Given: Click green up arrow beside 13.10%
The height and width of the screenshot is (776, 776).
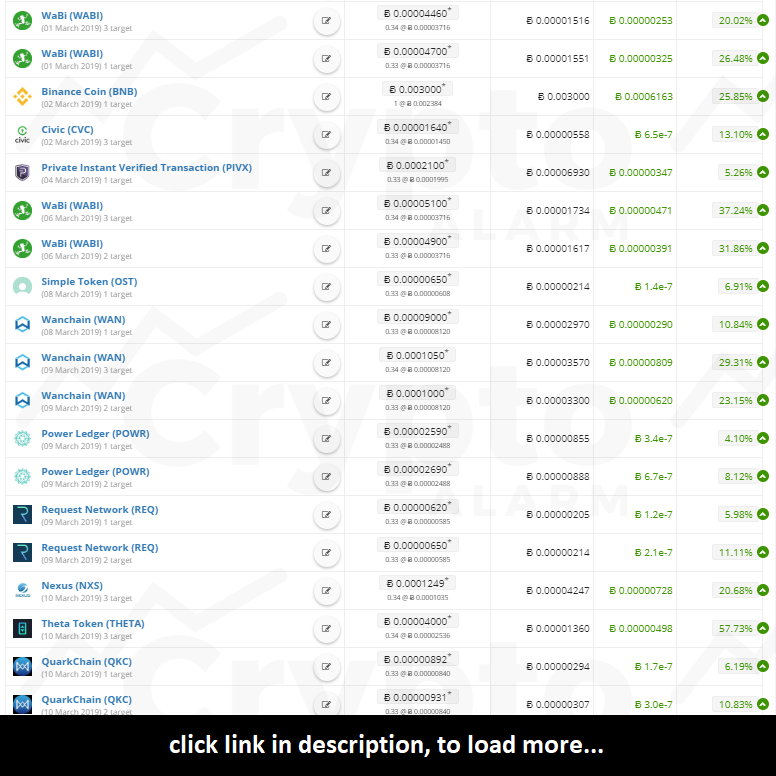Looking at the screenshot, I should pos(763,134).
